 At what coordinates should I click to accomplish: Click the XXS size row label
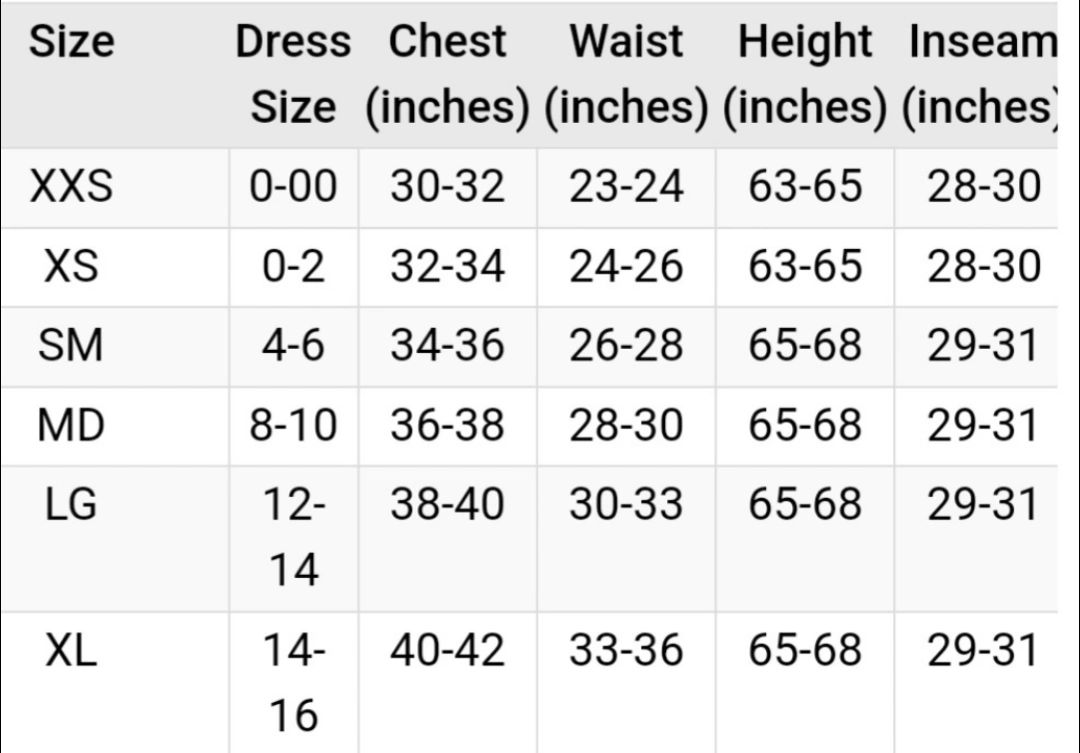pos(71,187)
